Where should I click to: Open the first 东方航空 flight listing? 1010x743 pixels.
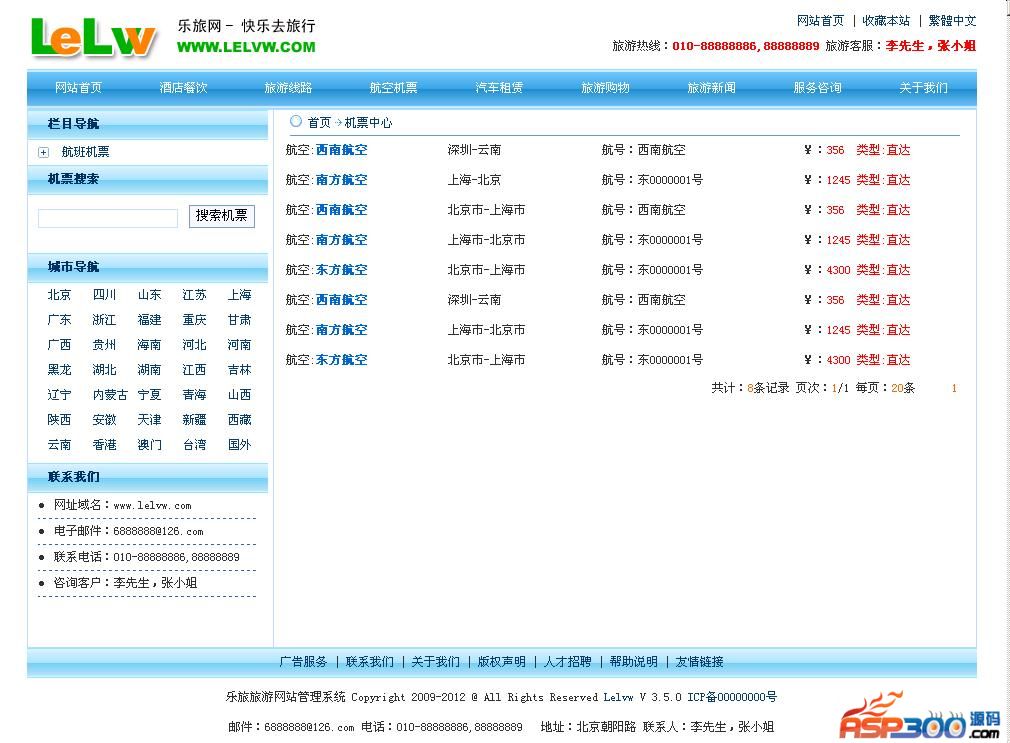(x=341, y=270)
